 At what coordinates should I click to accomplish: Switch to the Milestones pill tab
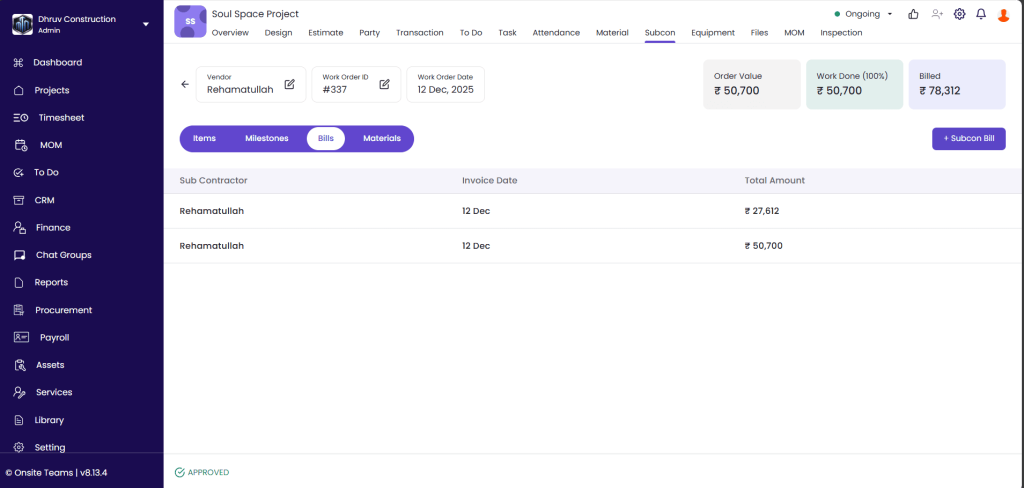pos(266,139)
